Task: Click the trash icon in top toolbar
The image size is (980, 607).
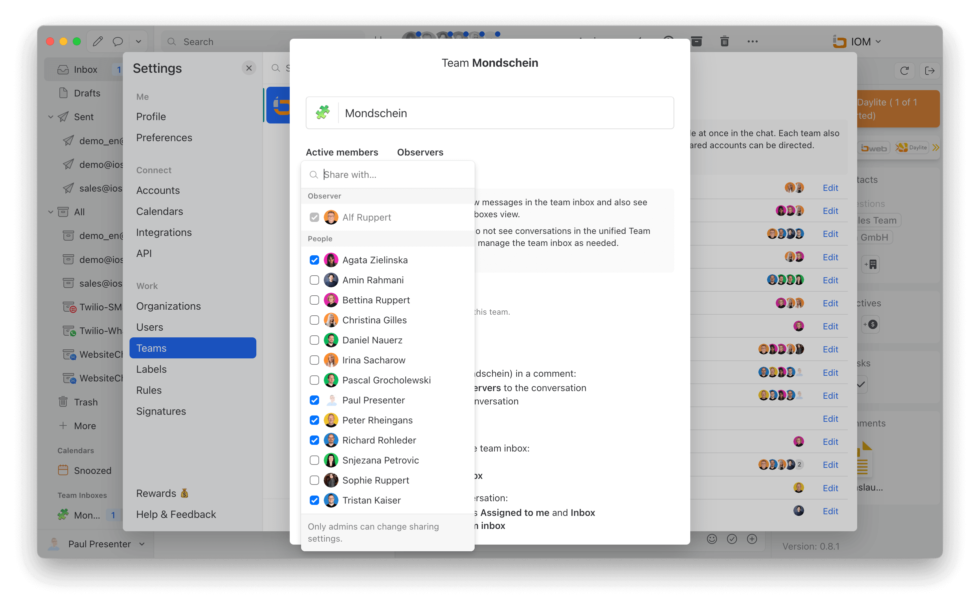Action: 724,41
